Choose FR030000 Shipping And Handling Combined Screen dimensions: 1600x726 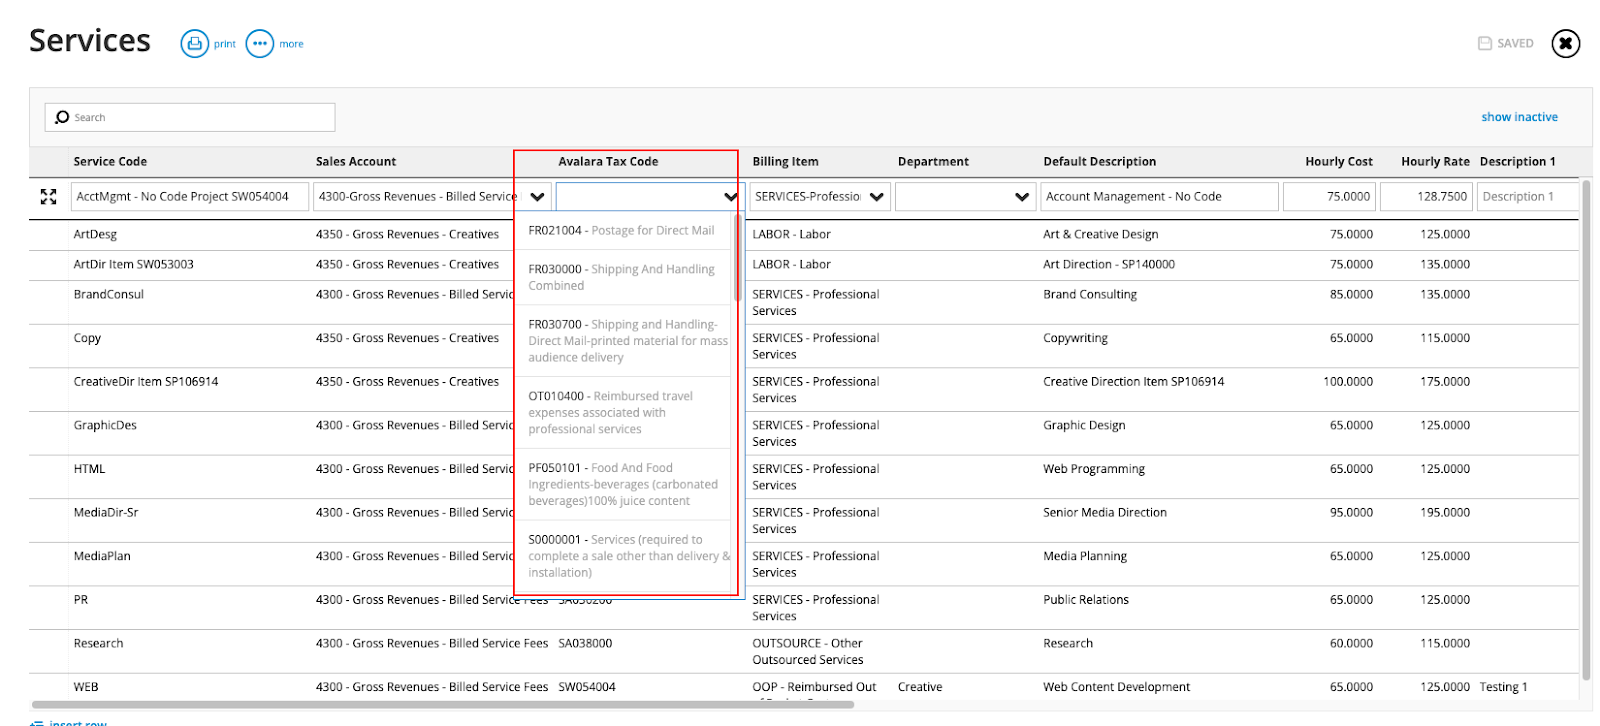[x=622, y=277]
